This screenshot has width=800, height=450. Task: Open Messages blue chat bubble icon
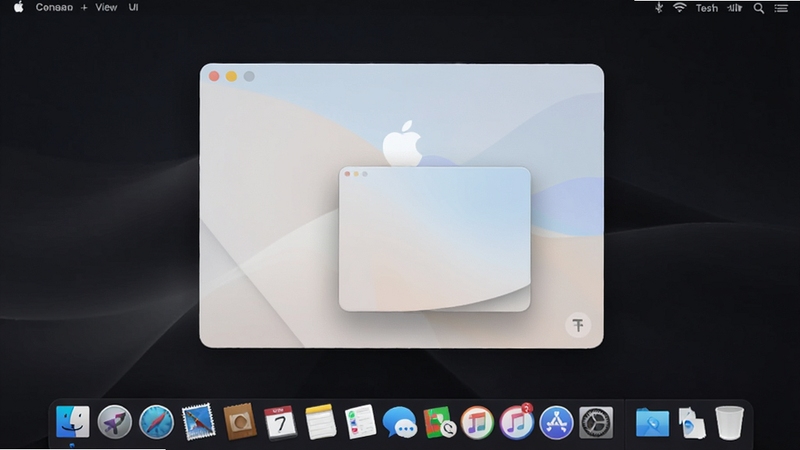point(399,422)
